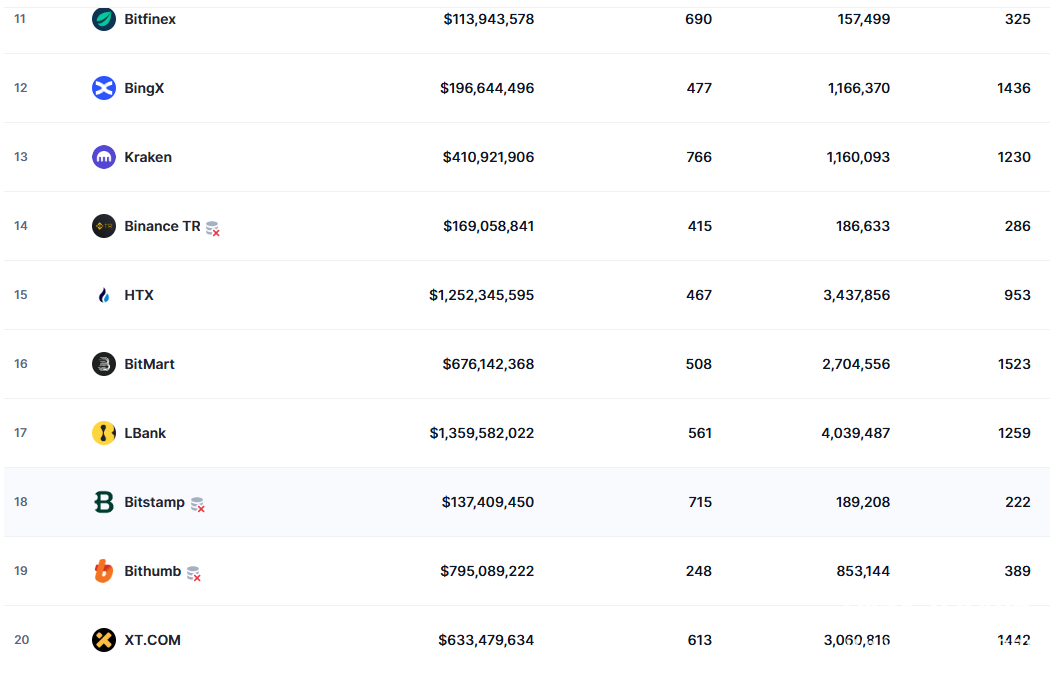Click the icon beside Bithumb name
The height and width of the screenshot is (674, 1050).
193,573
